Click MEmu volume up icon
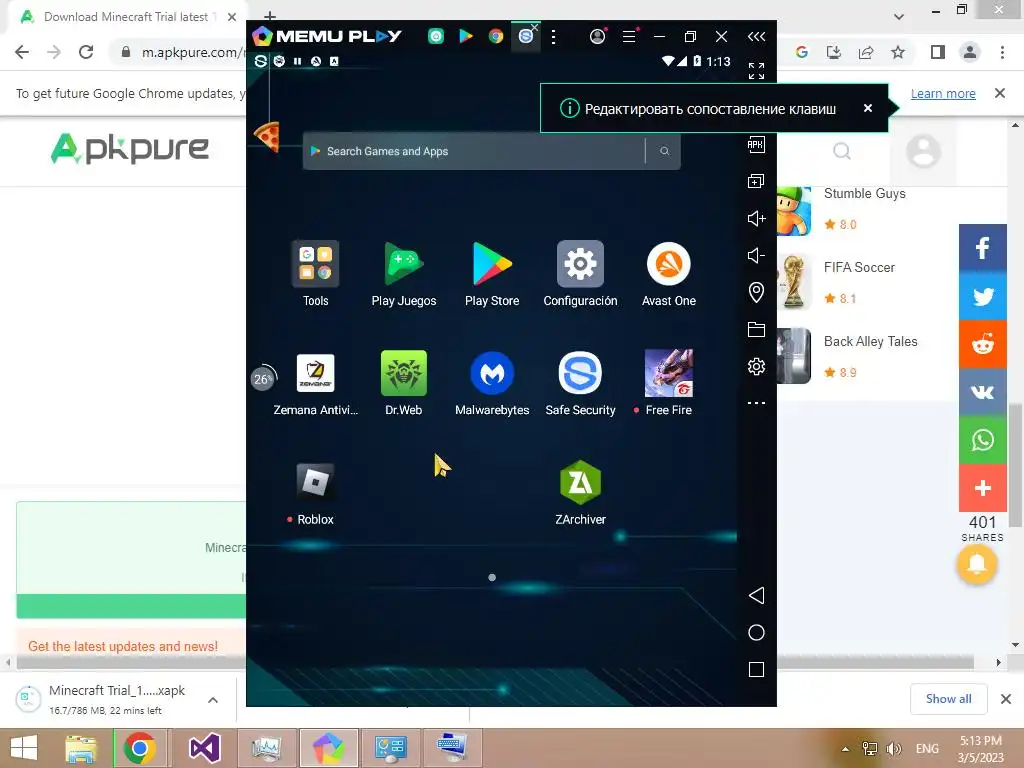The image size is (1024, 768). 756,218
